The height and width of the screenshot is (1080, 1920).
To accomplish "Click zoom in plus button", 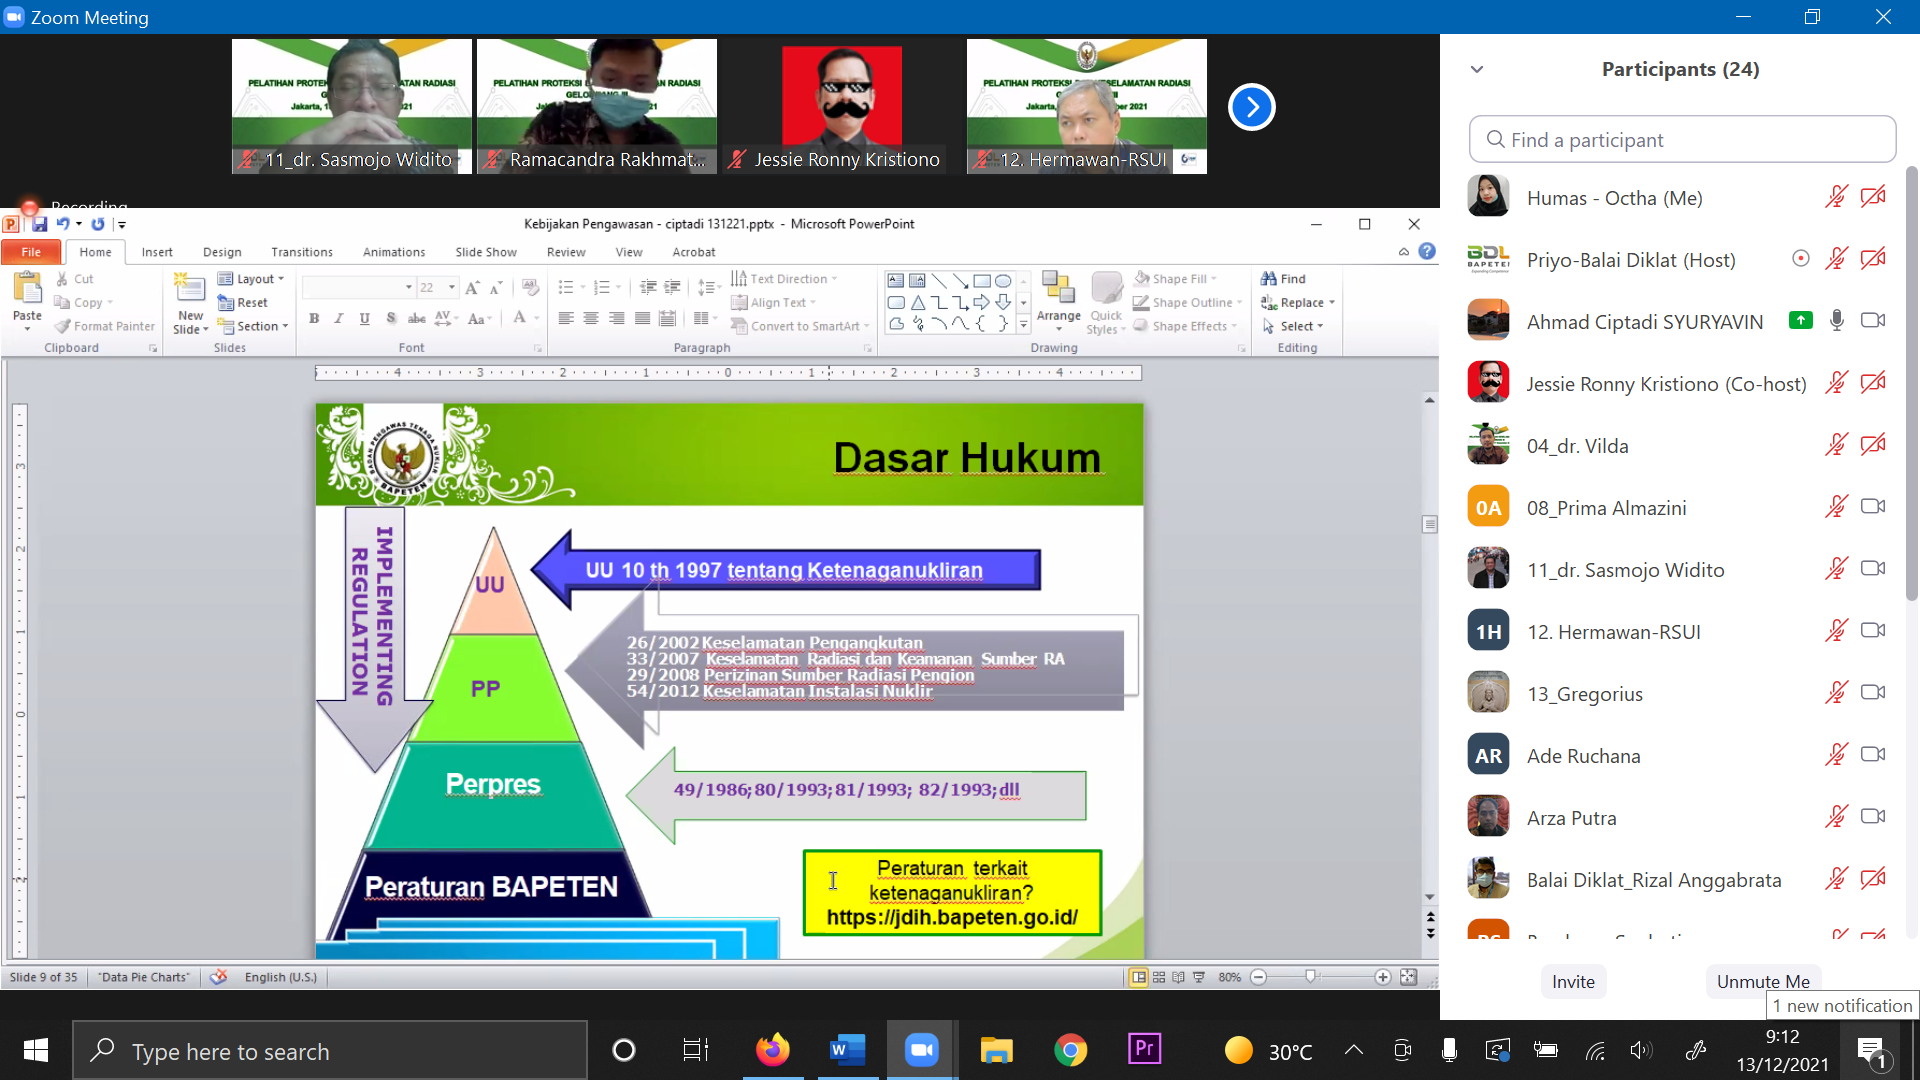I will pos(1382,977).
